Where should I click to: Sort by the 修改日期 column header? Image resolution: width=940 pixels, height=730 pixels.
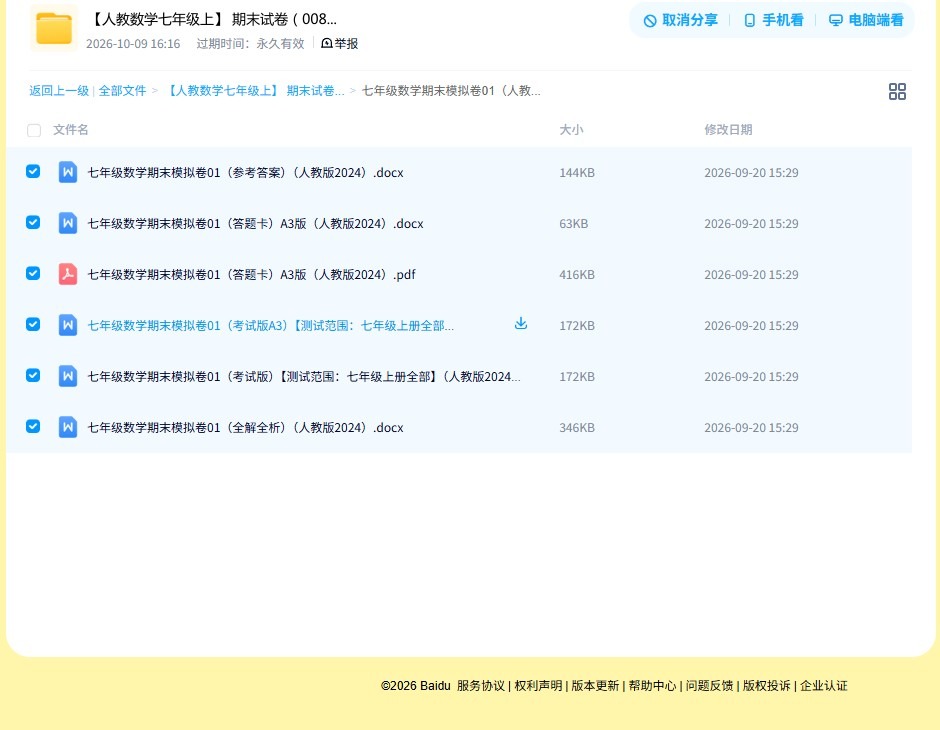coord(728,129)
